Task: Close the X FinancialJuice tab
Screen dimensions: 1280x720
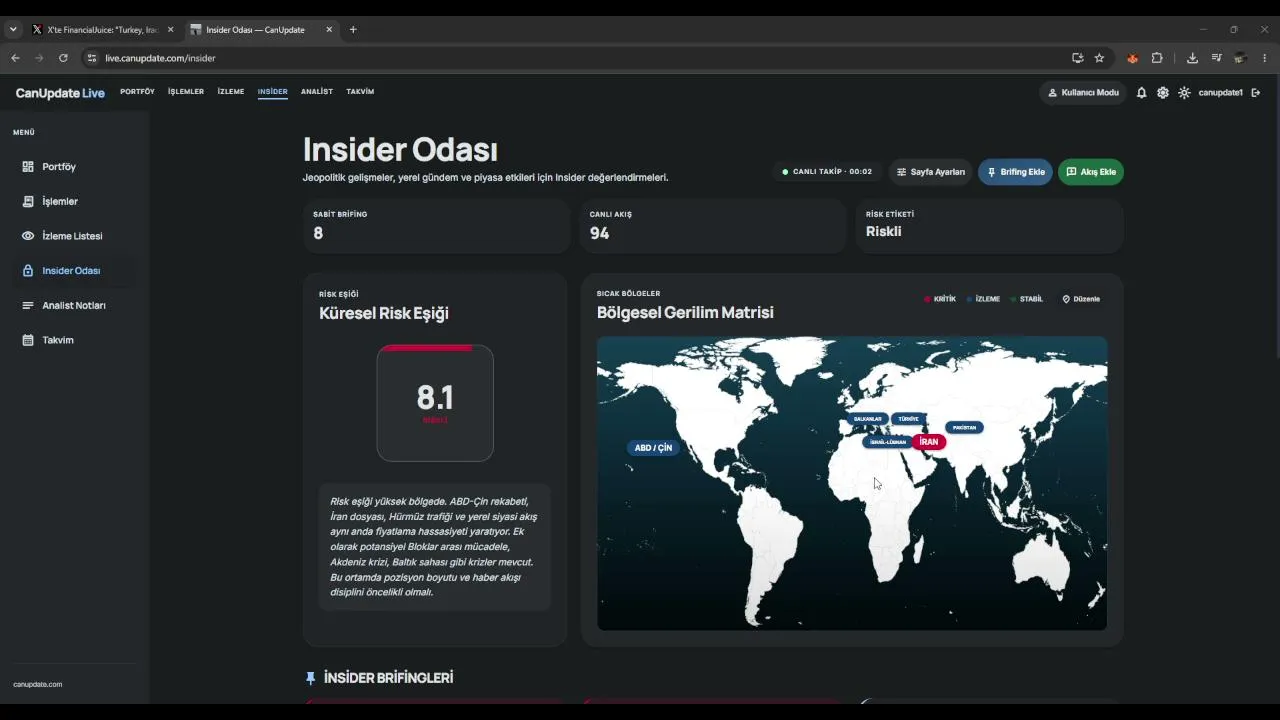Action: [170, 30]
